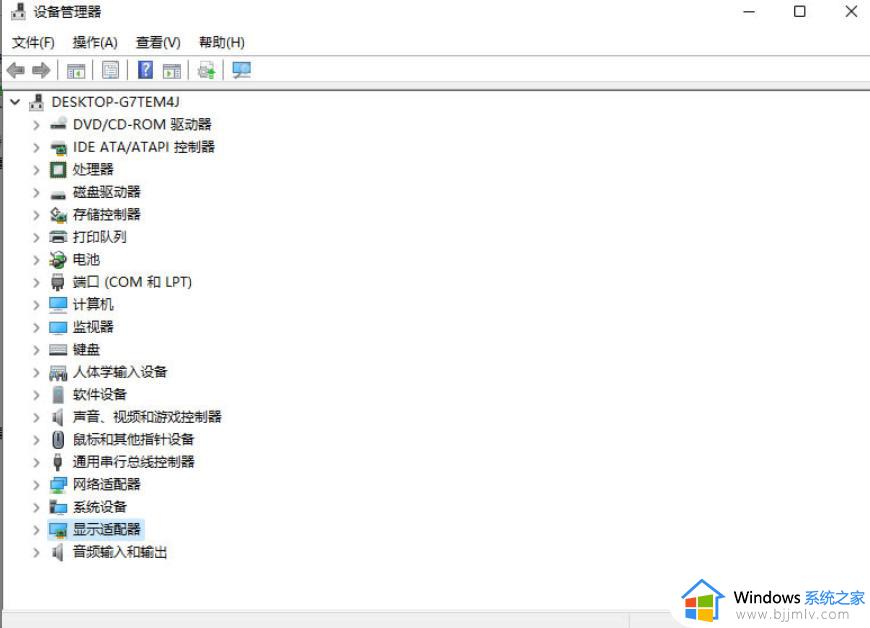The height and width of the screenshot is (628, 870).
Task: Click the Forward arrow toolbar icon
Action: [41, 70]
